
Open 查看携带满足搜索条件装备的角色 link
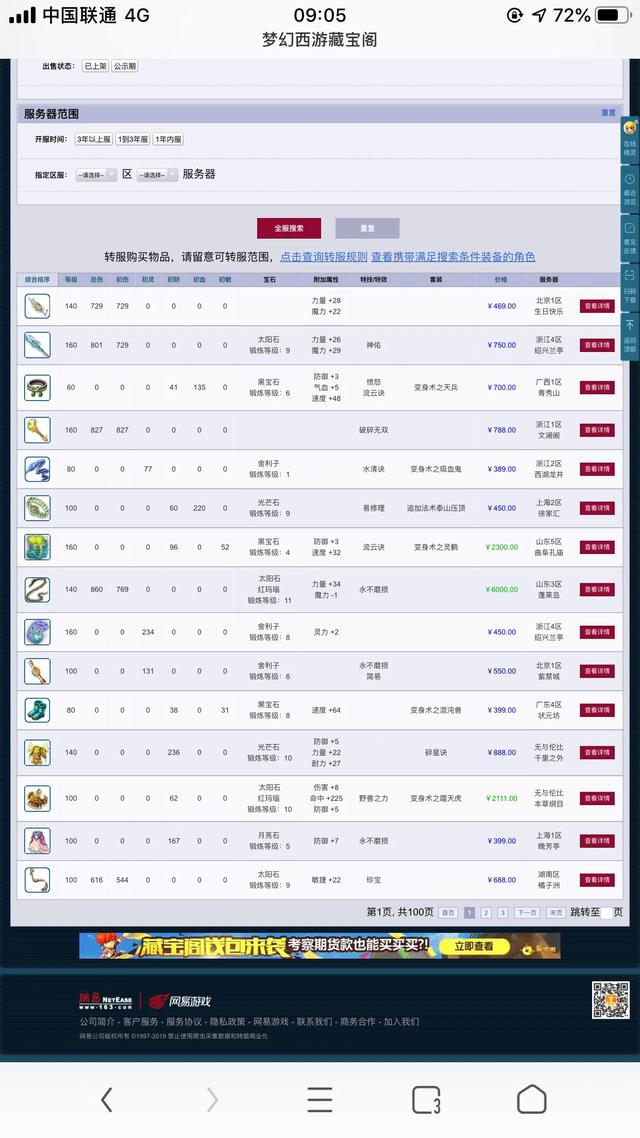(x=454, y=257)
